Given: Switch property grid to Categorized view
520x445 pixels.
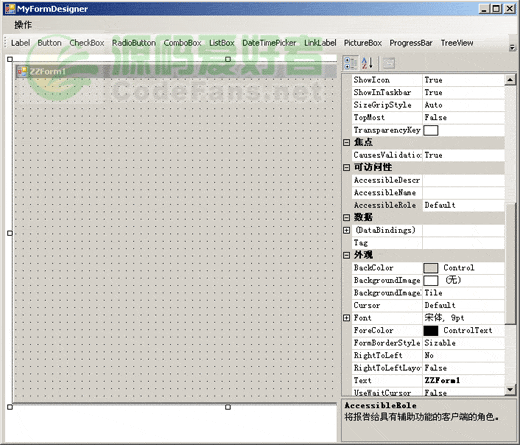Looking at the screenshot, I should tap(350, 63).
